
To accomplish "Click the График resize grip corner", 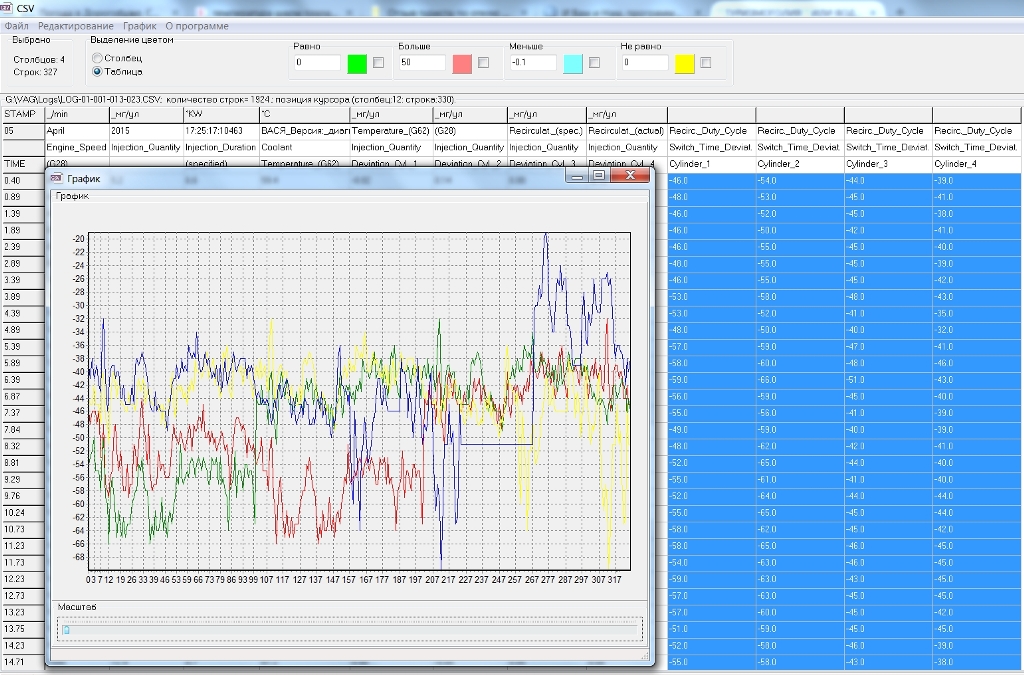I will coord(645,657).
